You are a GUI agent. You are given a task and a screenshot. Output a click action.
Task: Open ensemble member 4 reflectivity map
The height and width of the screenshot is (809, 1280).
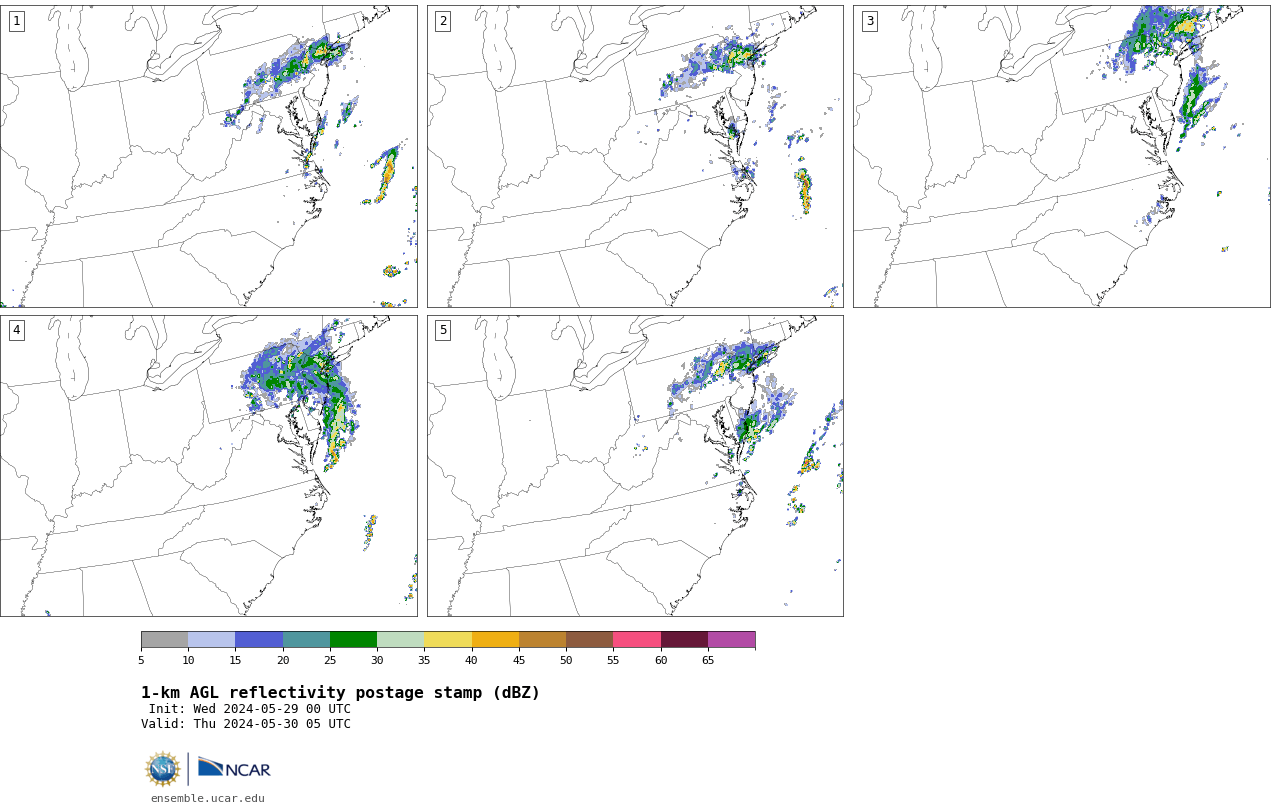tap(209, 466)
